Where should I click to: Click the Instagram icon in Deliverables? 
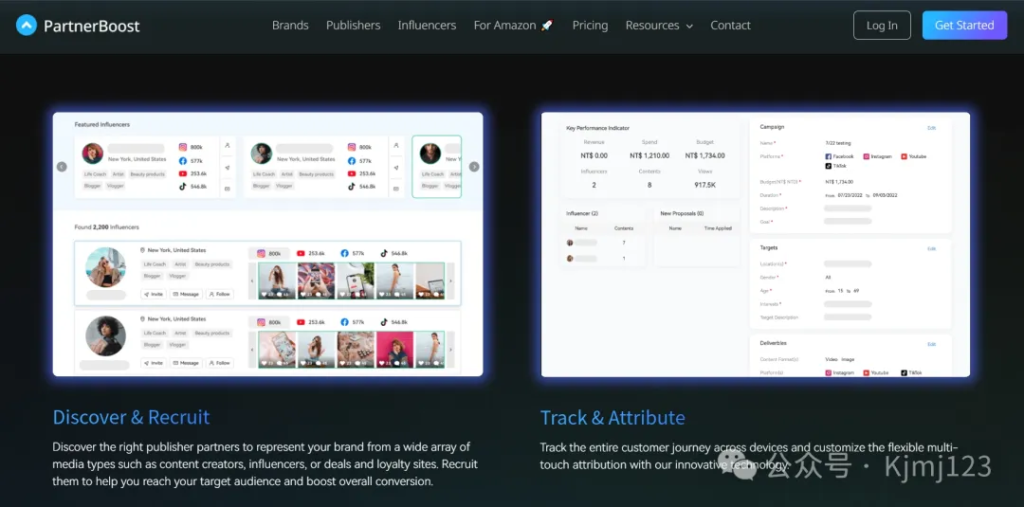tap(828, 372)
